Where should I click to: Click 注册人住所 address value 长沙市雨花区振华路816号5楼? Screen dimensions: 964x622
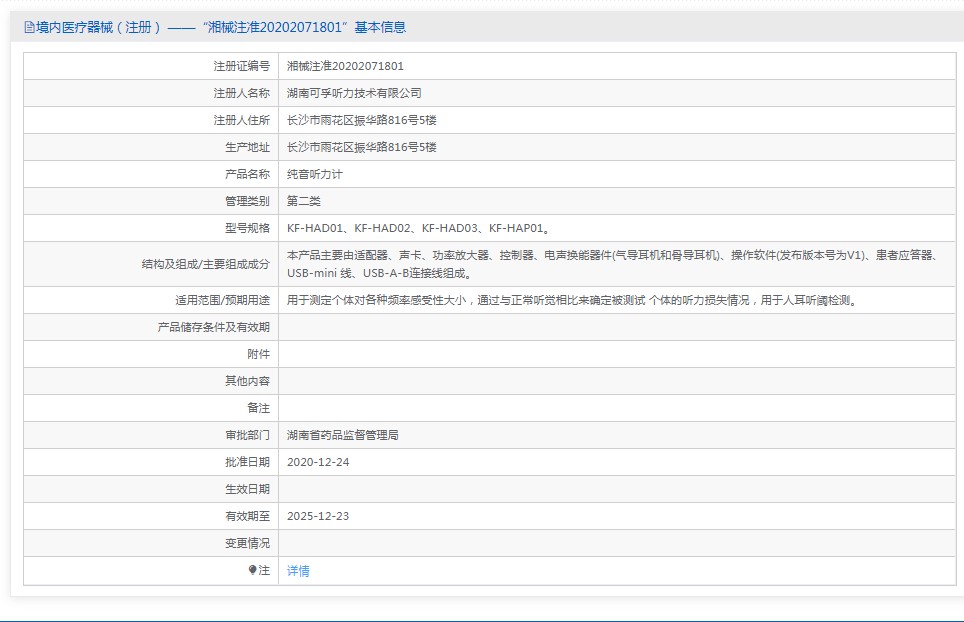[x=362, y=120]
